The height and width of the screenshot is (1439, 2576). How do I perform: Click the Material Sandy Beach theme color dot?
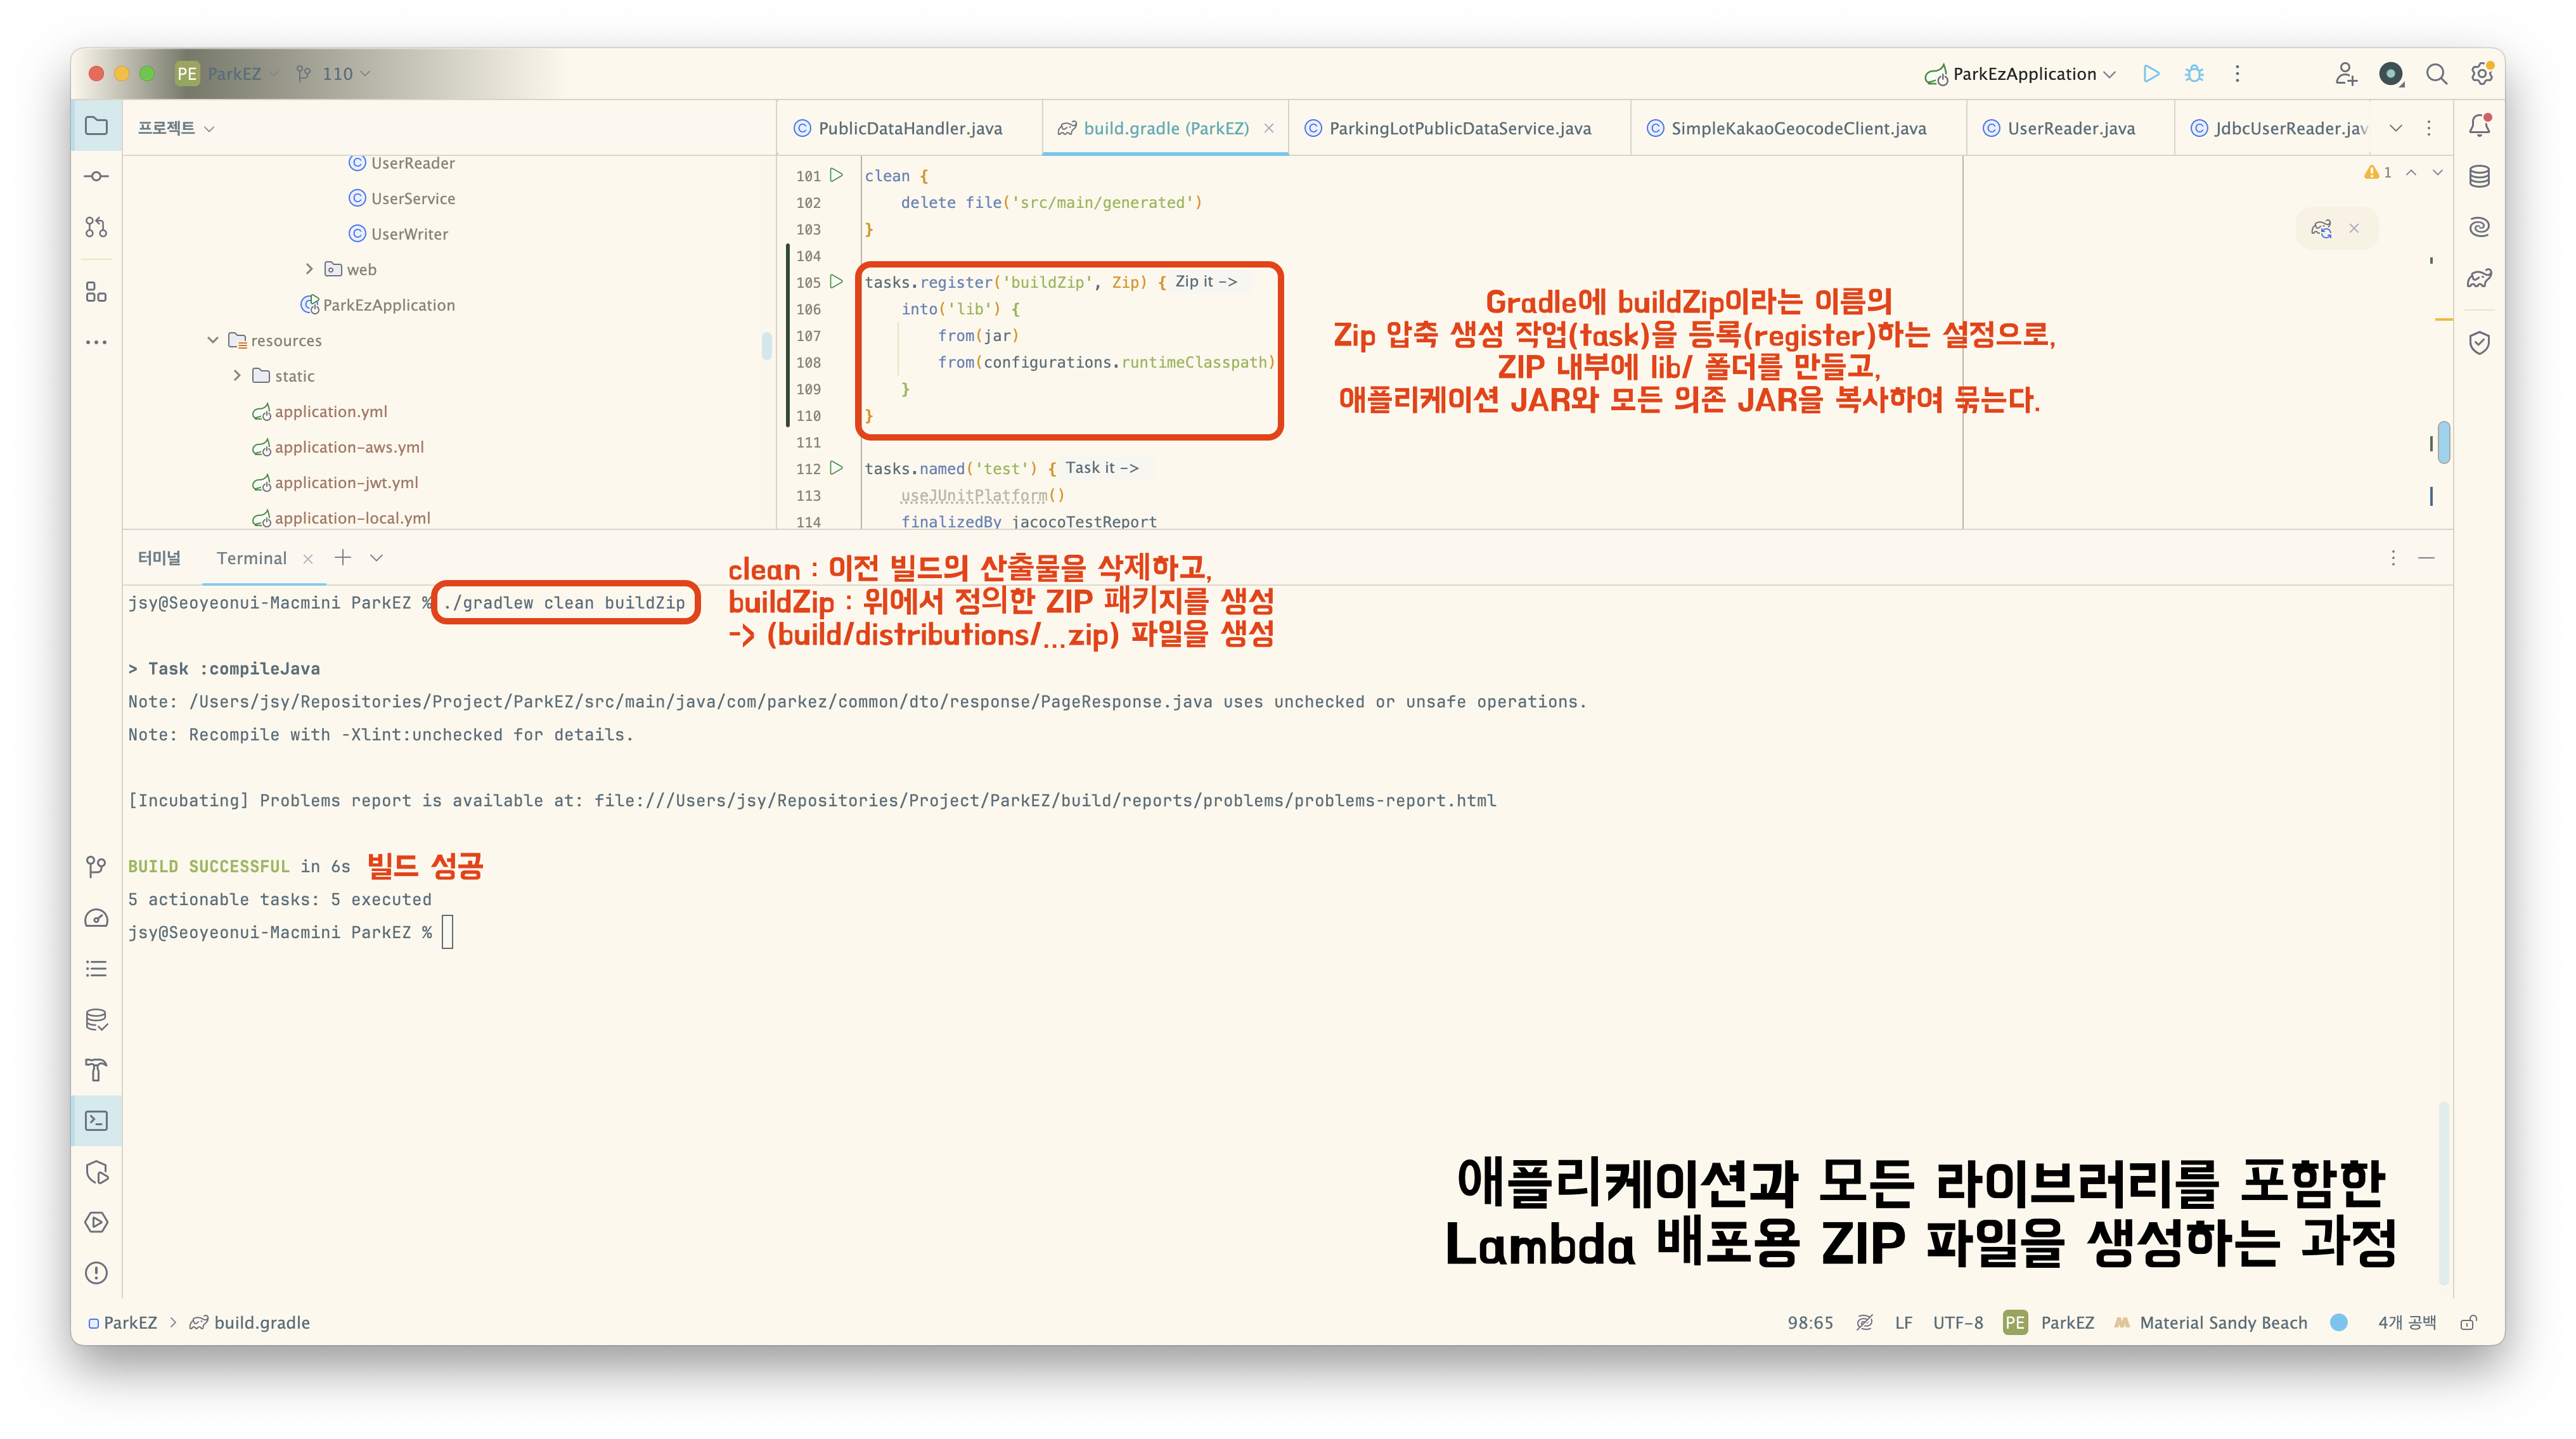point(2338,1322)
